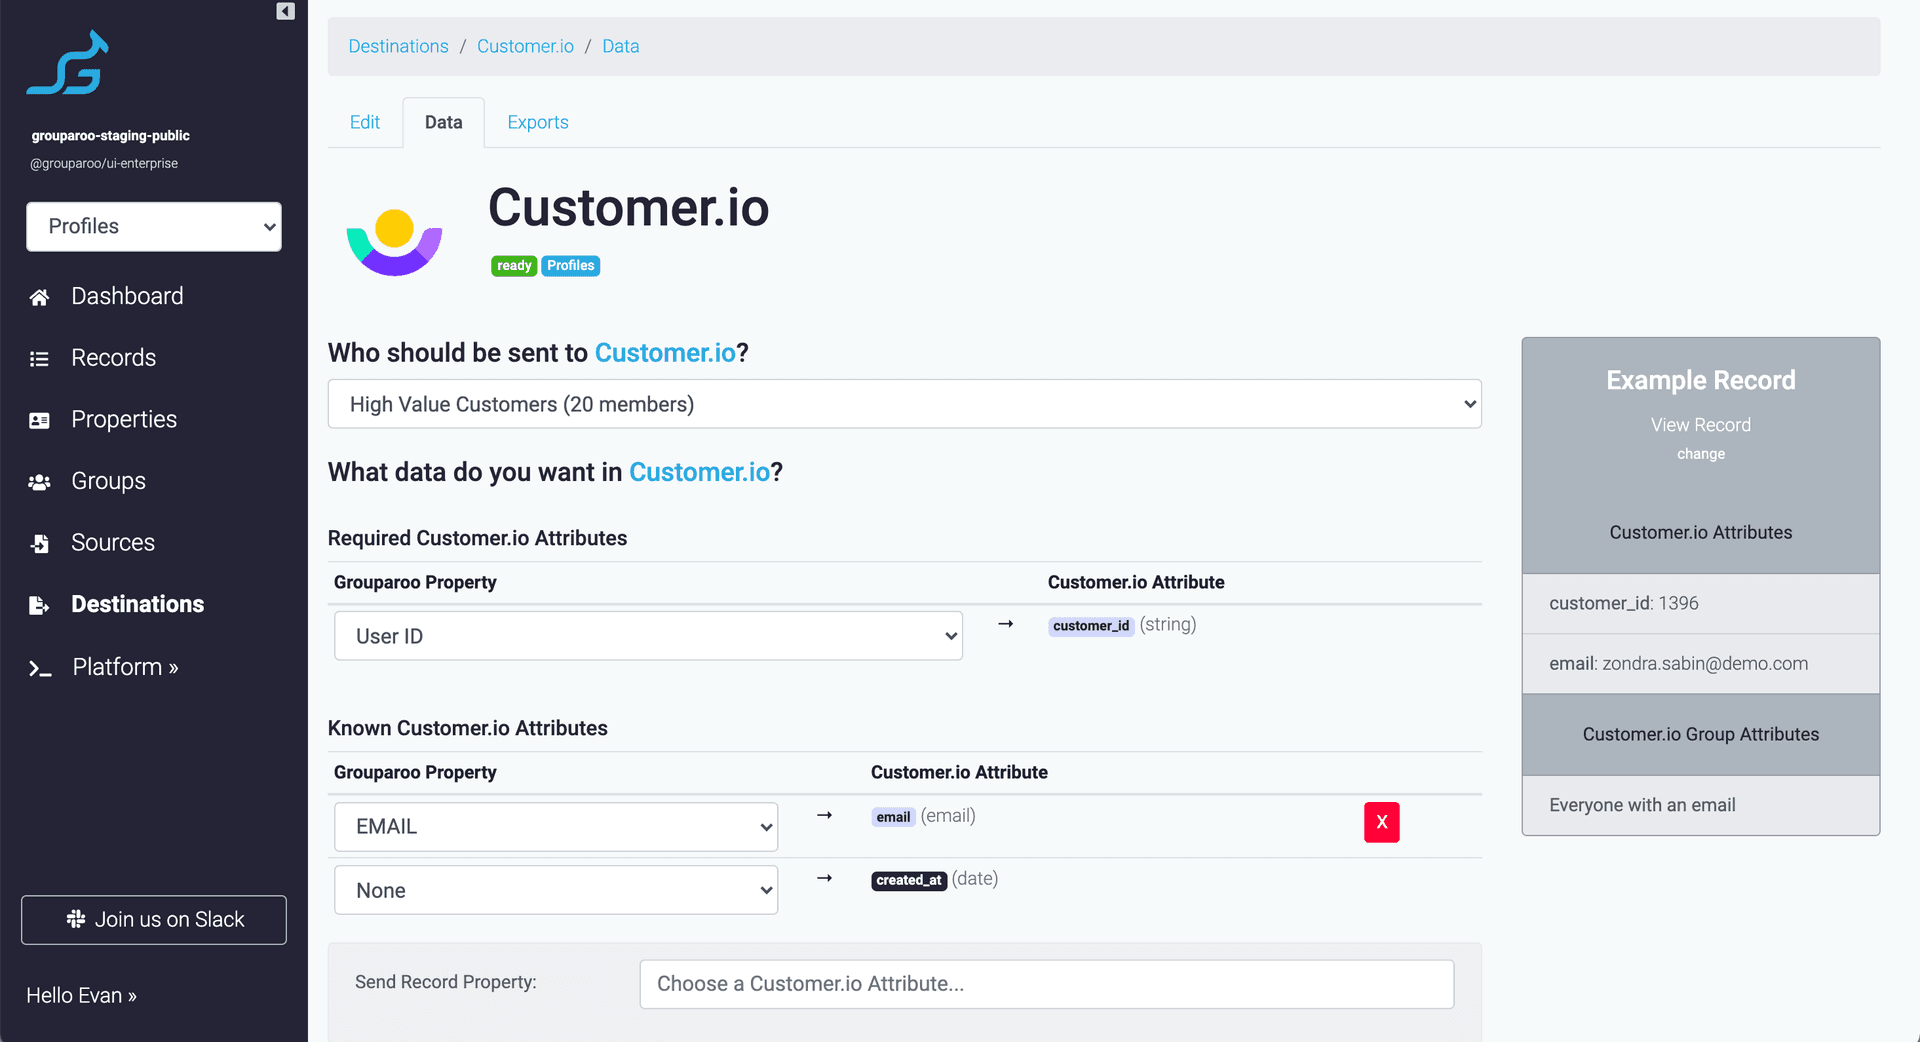Click Required Customer.io Attributes heading
Image resolution: width=1920 pixels, height=1042 pixels.
coord(477,538)
